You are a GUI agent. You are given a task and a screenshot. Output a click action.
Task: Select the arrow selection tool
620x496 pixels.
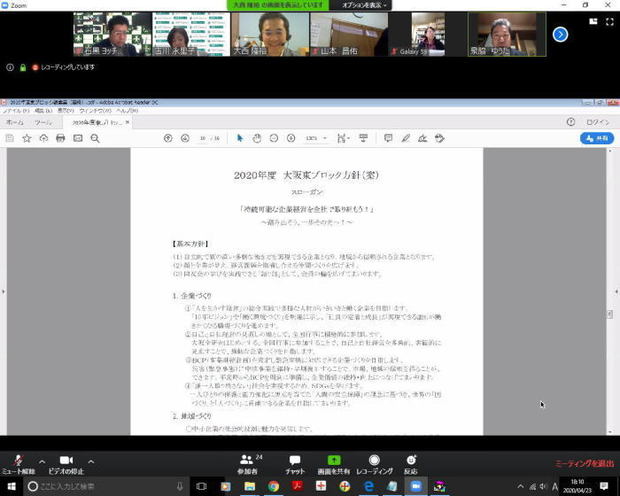point(240,138)
